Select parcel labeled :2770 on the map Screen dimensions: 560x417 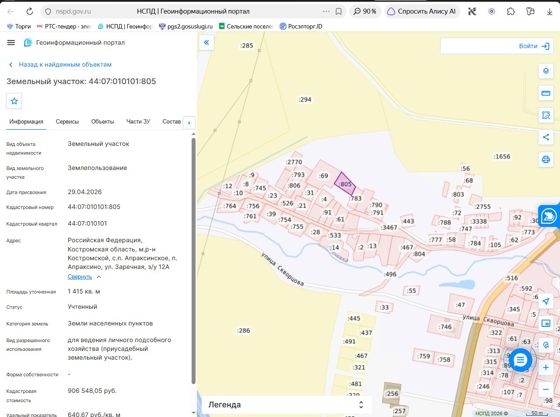[x=294, y=162]
